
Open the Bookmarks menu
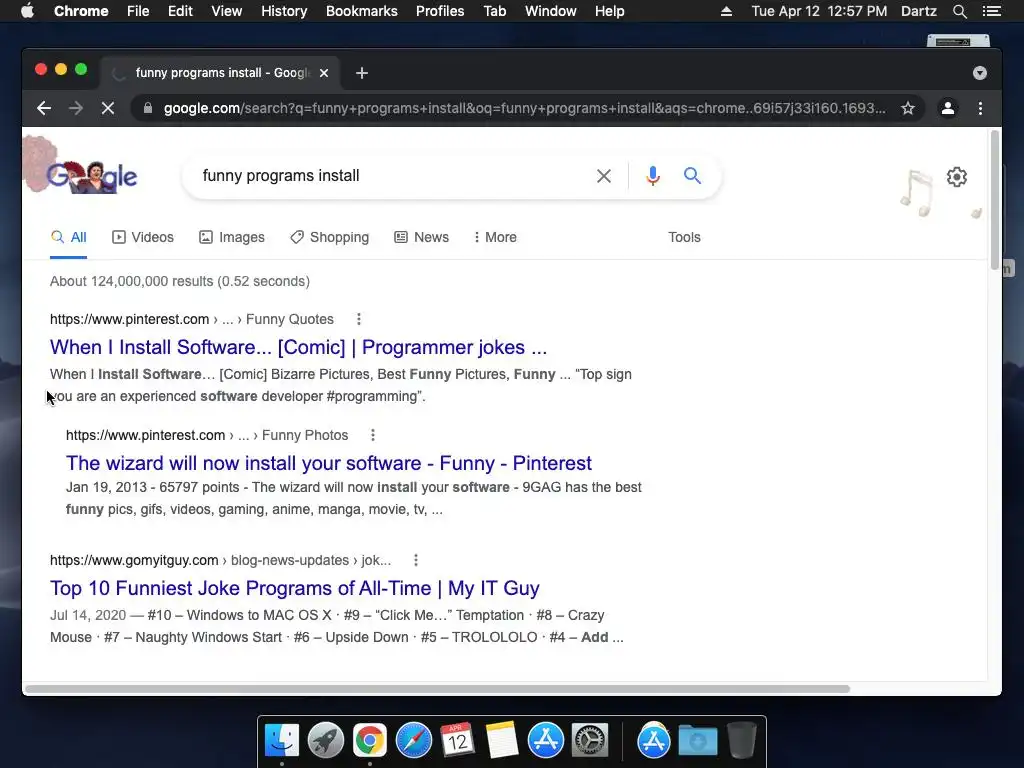pyautogui.click(x=362, y=11)
